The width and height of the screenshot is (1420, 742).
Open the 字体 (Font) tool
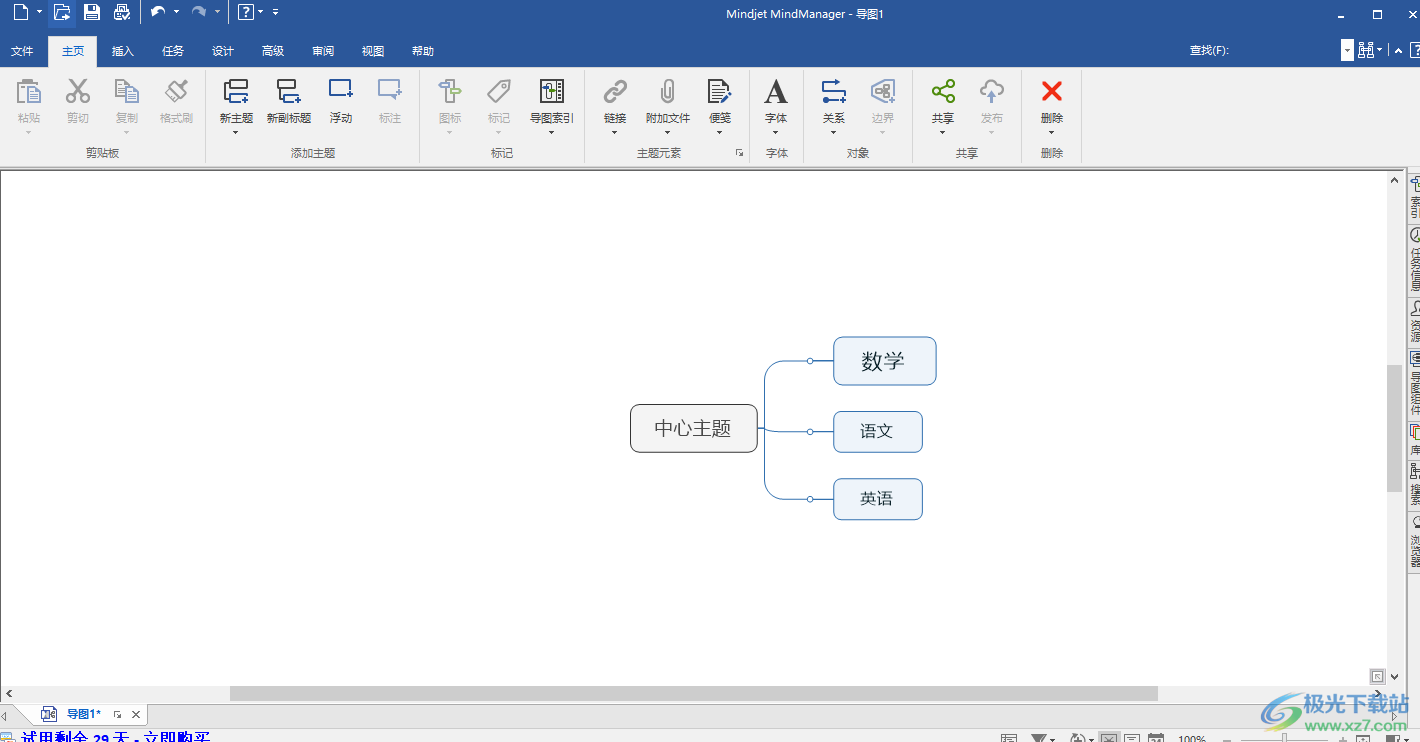click(776, 92)
